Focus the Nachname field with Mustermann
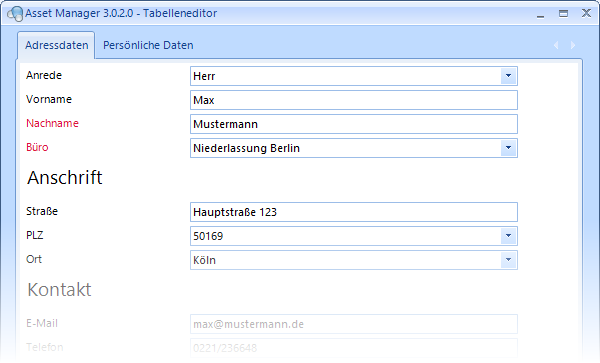 point(354,124)
